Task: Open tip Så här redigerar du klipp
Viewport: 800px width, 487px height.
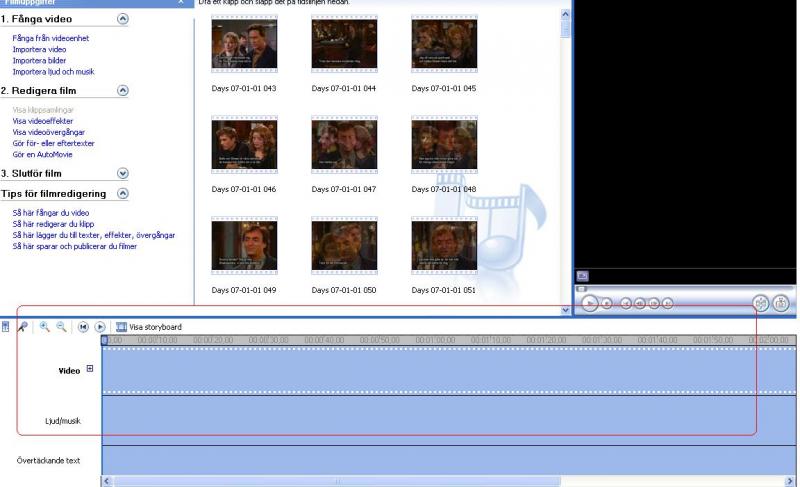Action: [53, 224]
